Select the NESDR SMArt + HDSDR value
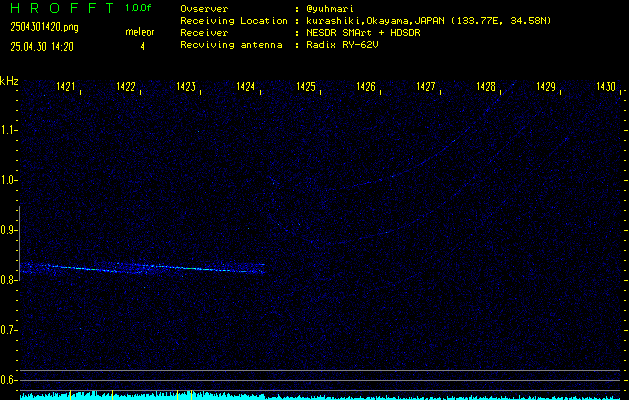 [x=363, y=33]
